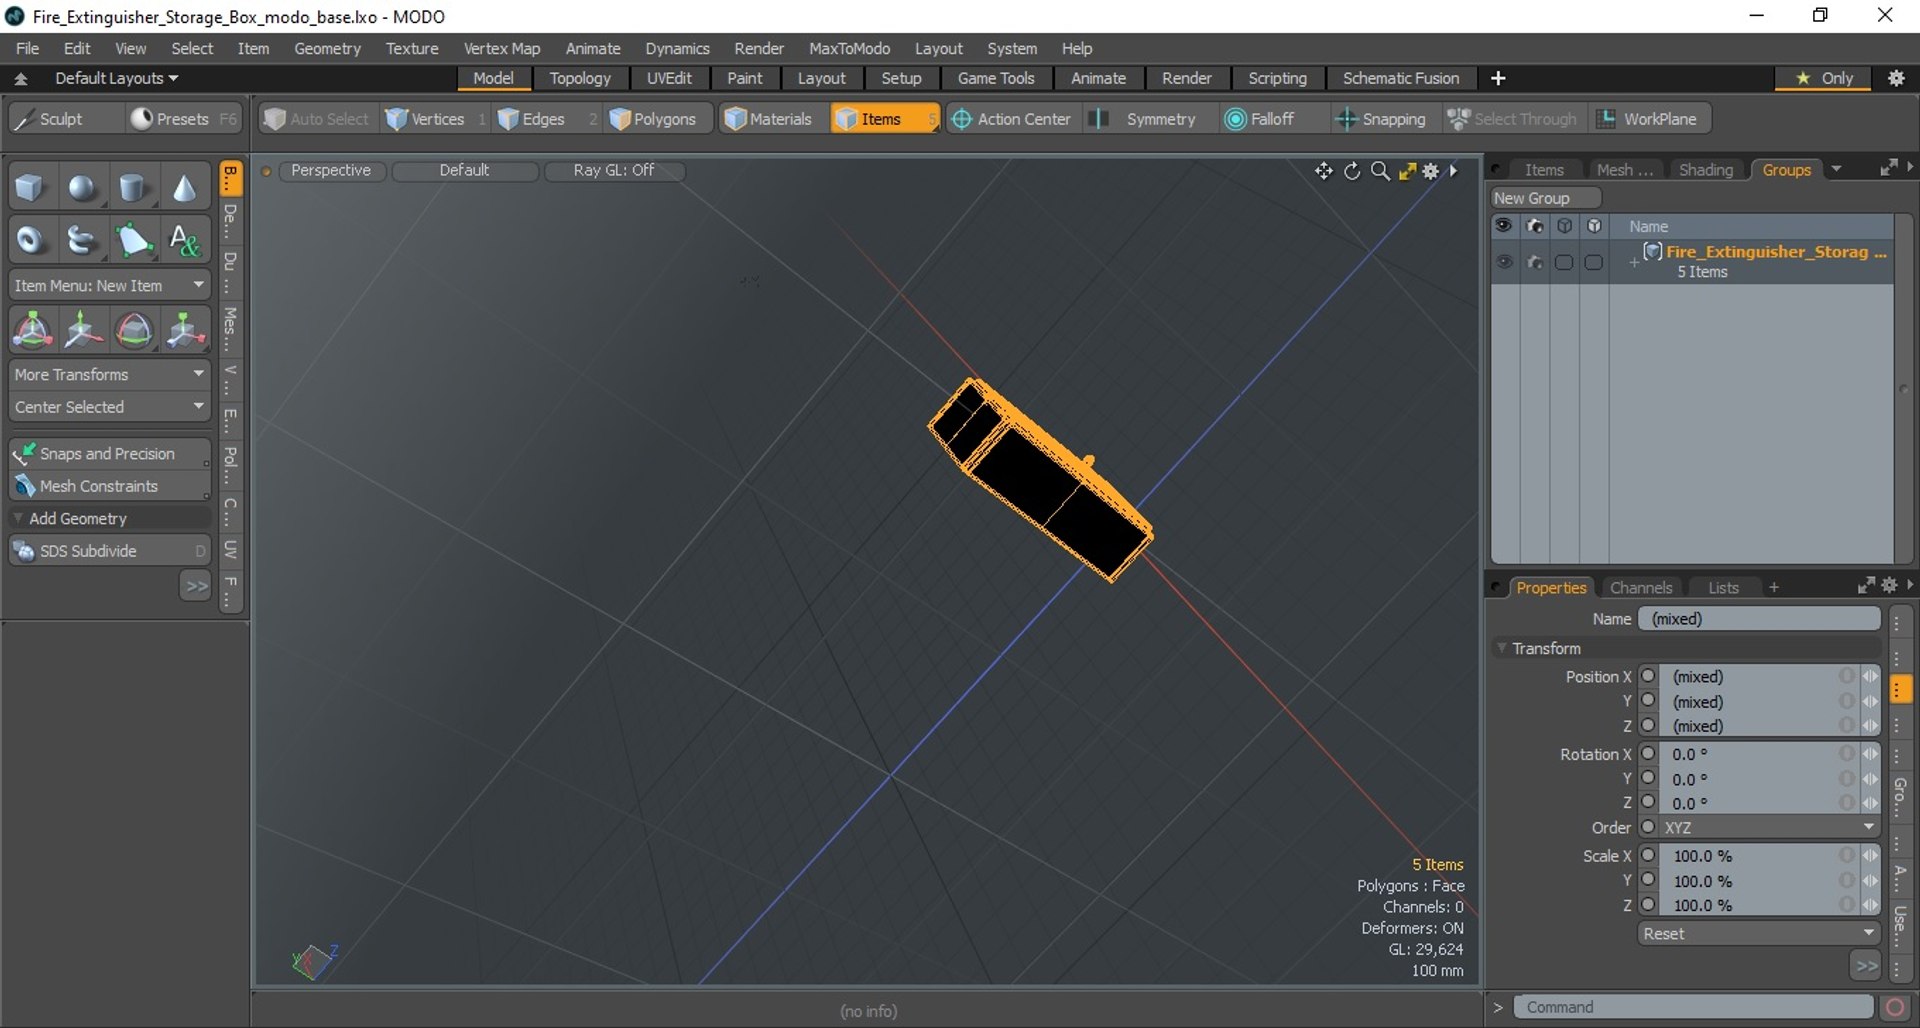This screenshot has width=1920, height=1028.
Task: Switch to Polygons selection mode
Action: click(659, 119)
